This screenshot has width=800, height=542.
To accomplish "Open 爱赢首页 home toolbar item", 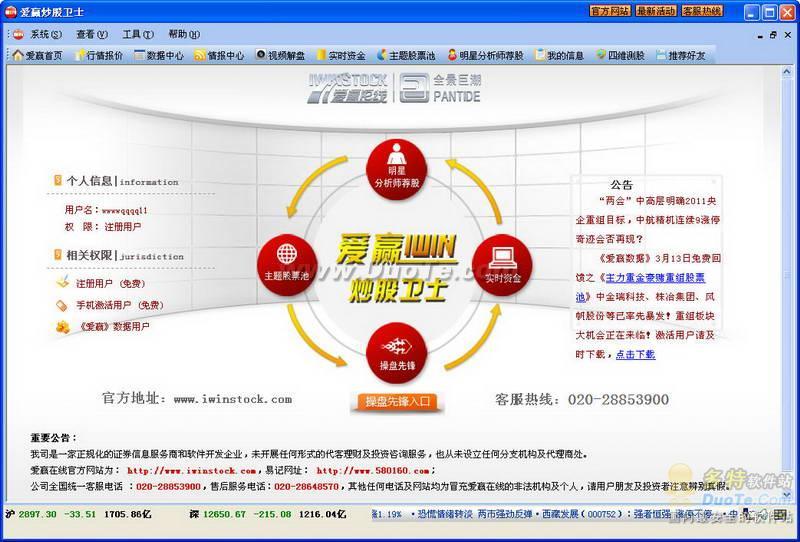I will coord(37,56).
